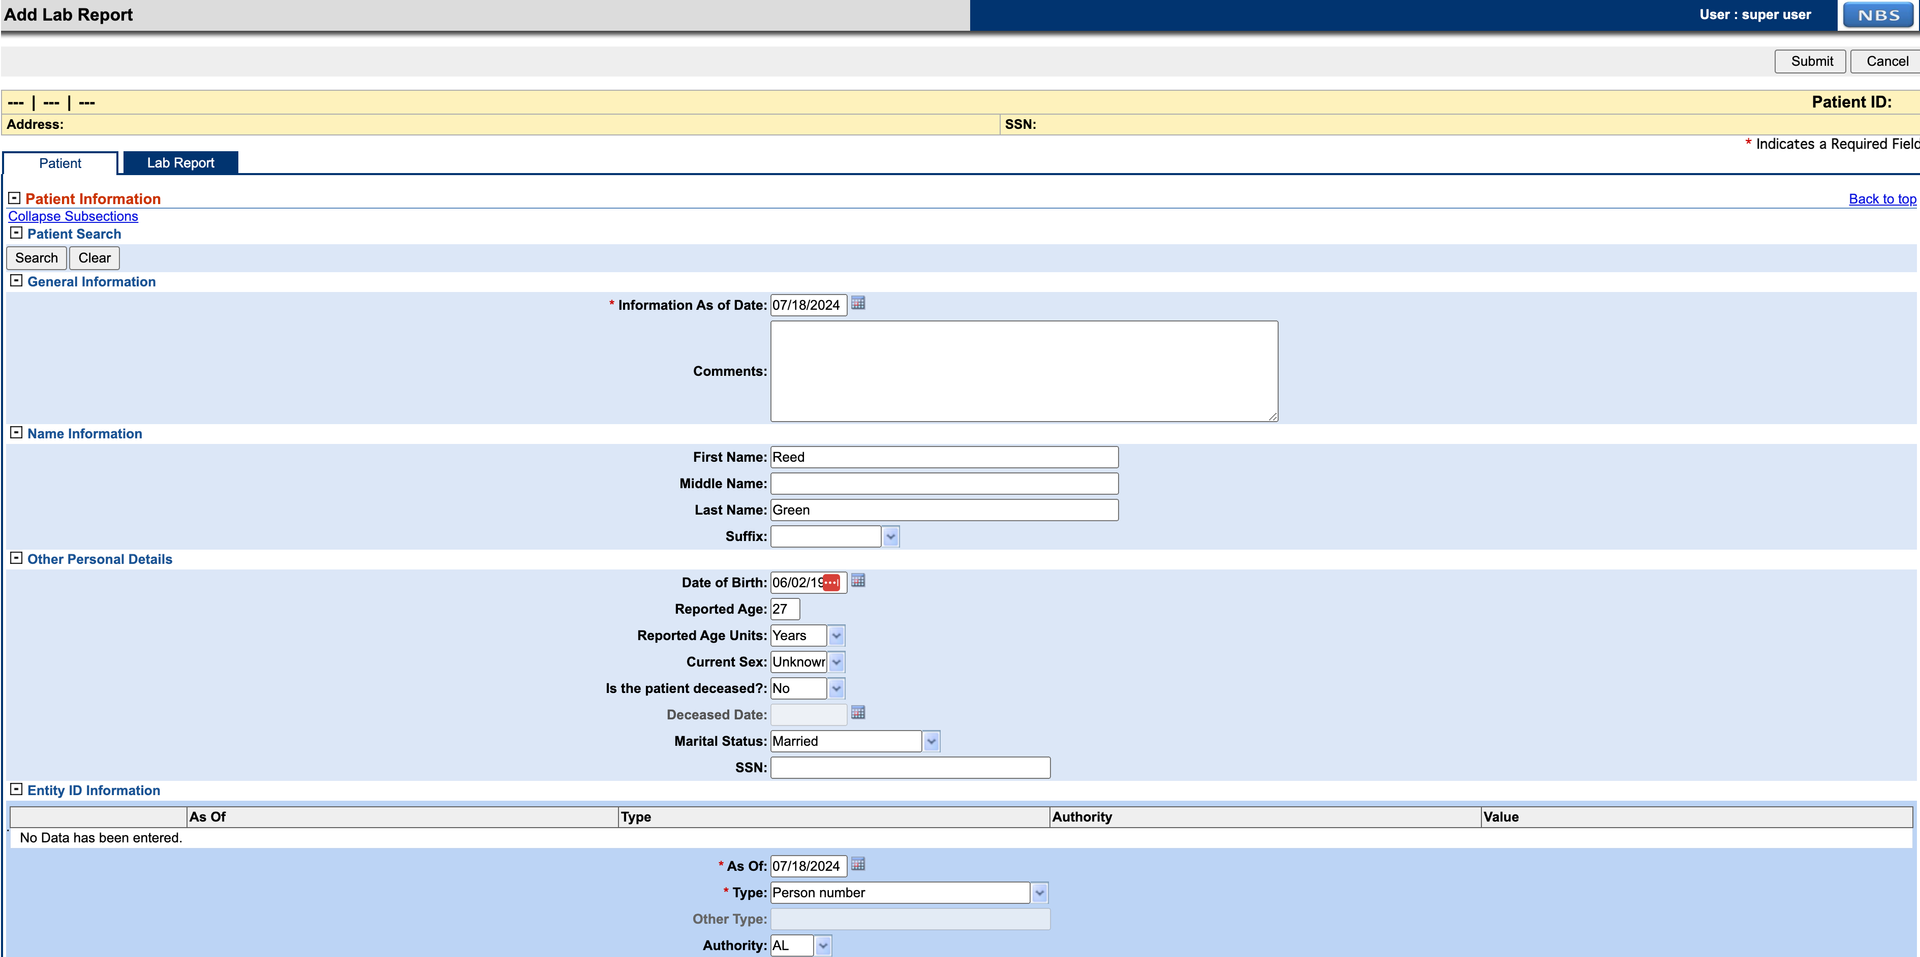Screen dimensions: 1920x957
Task: Select the Patient tab
Action: (60, 162)
